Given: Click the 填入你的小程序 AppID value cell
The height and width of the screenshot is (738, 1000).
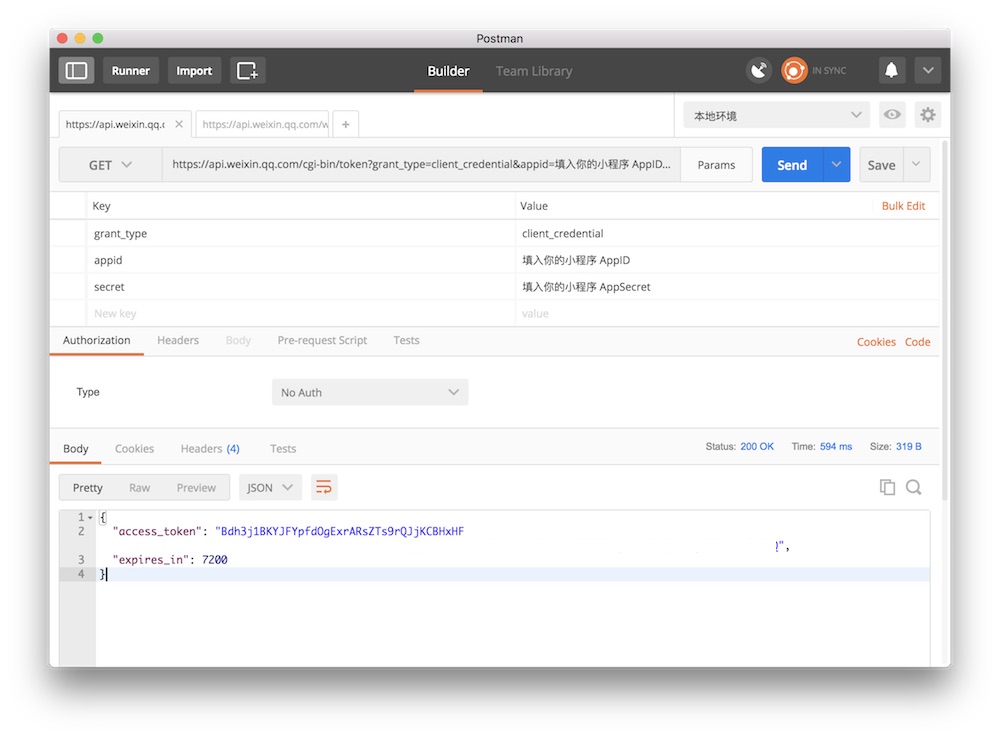Looking at the screenshot, I should [727, 260].
